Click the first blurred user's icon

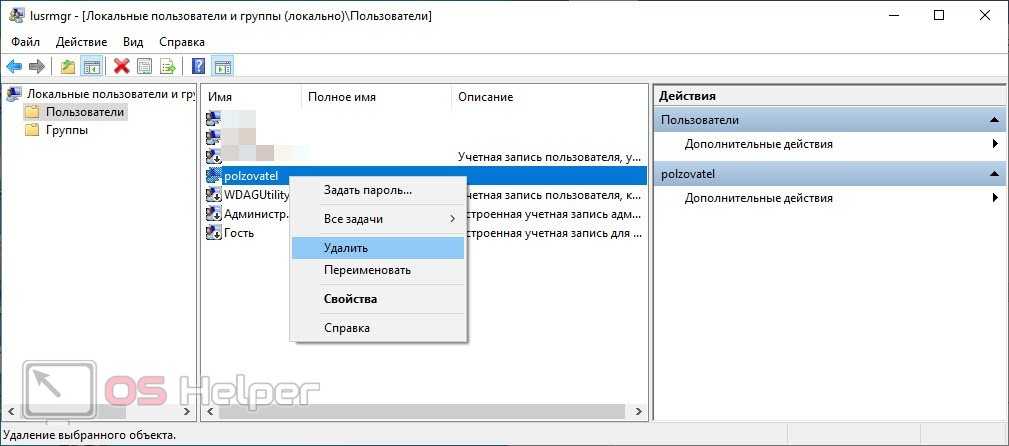tap(214, 118)
